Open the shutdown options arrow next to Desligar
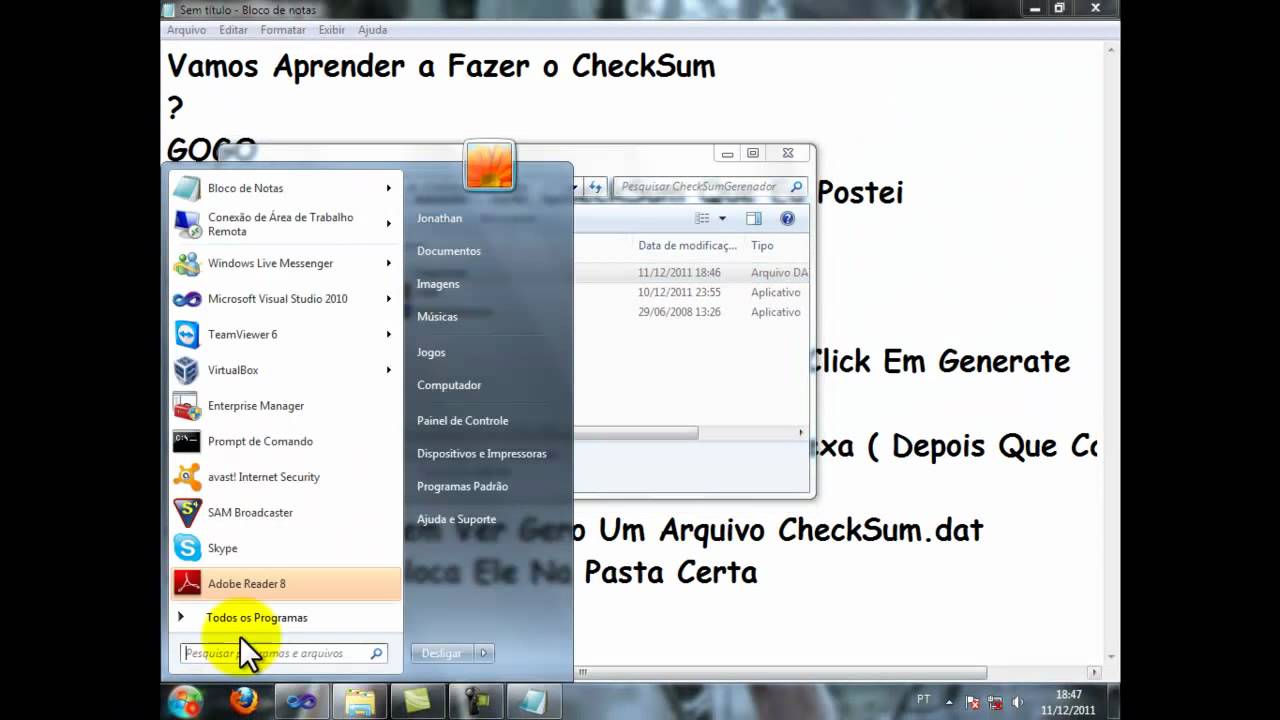This screenshot has height=720, width=1280. click(x=484, y=653)
